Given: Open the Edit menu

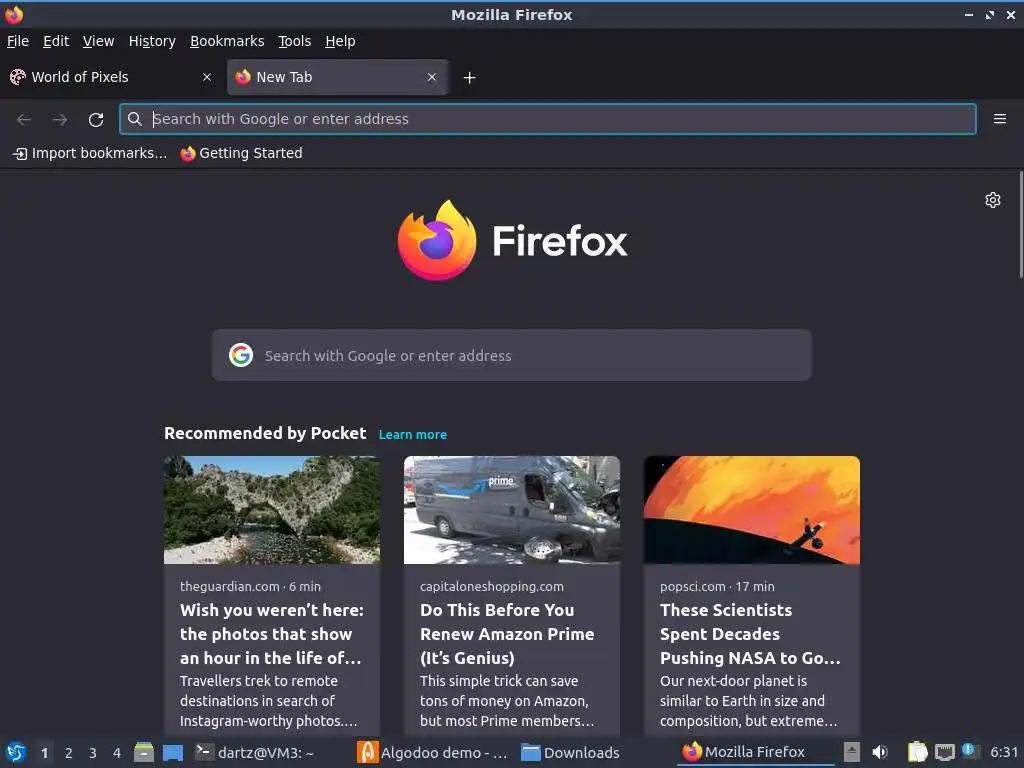Looking at the screenshot, I should pyautogui.click(x=56, y=41).
